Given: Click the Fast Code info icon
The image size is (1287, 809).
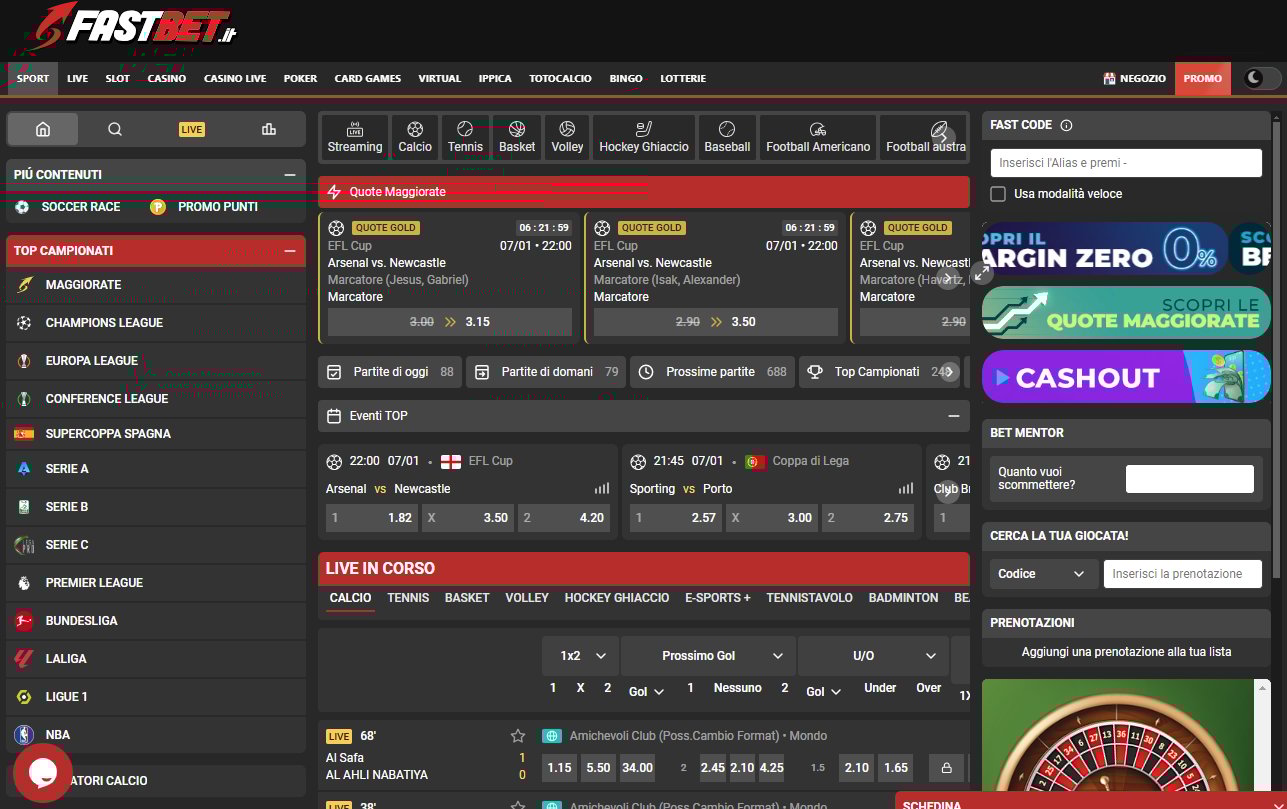Looking at the screenshot, I should coord(1066,125).
